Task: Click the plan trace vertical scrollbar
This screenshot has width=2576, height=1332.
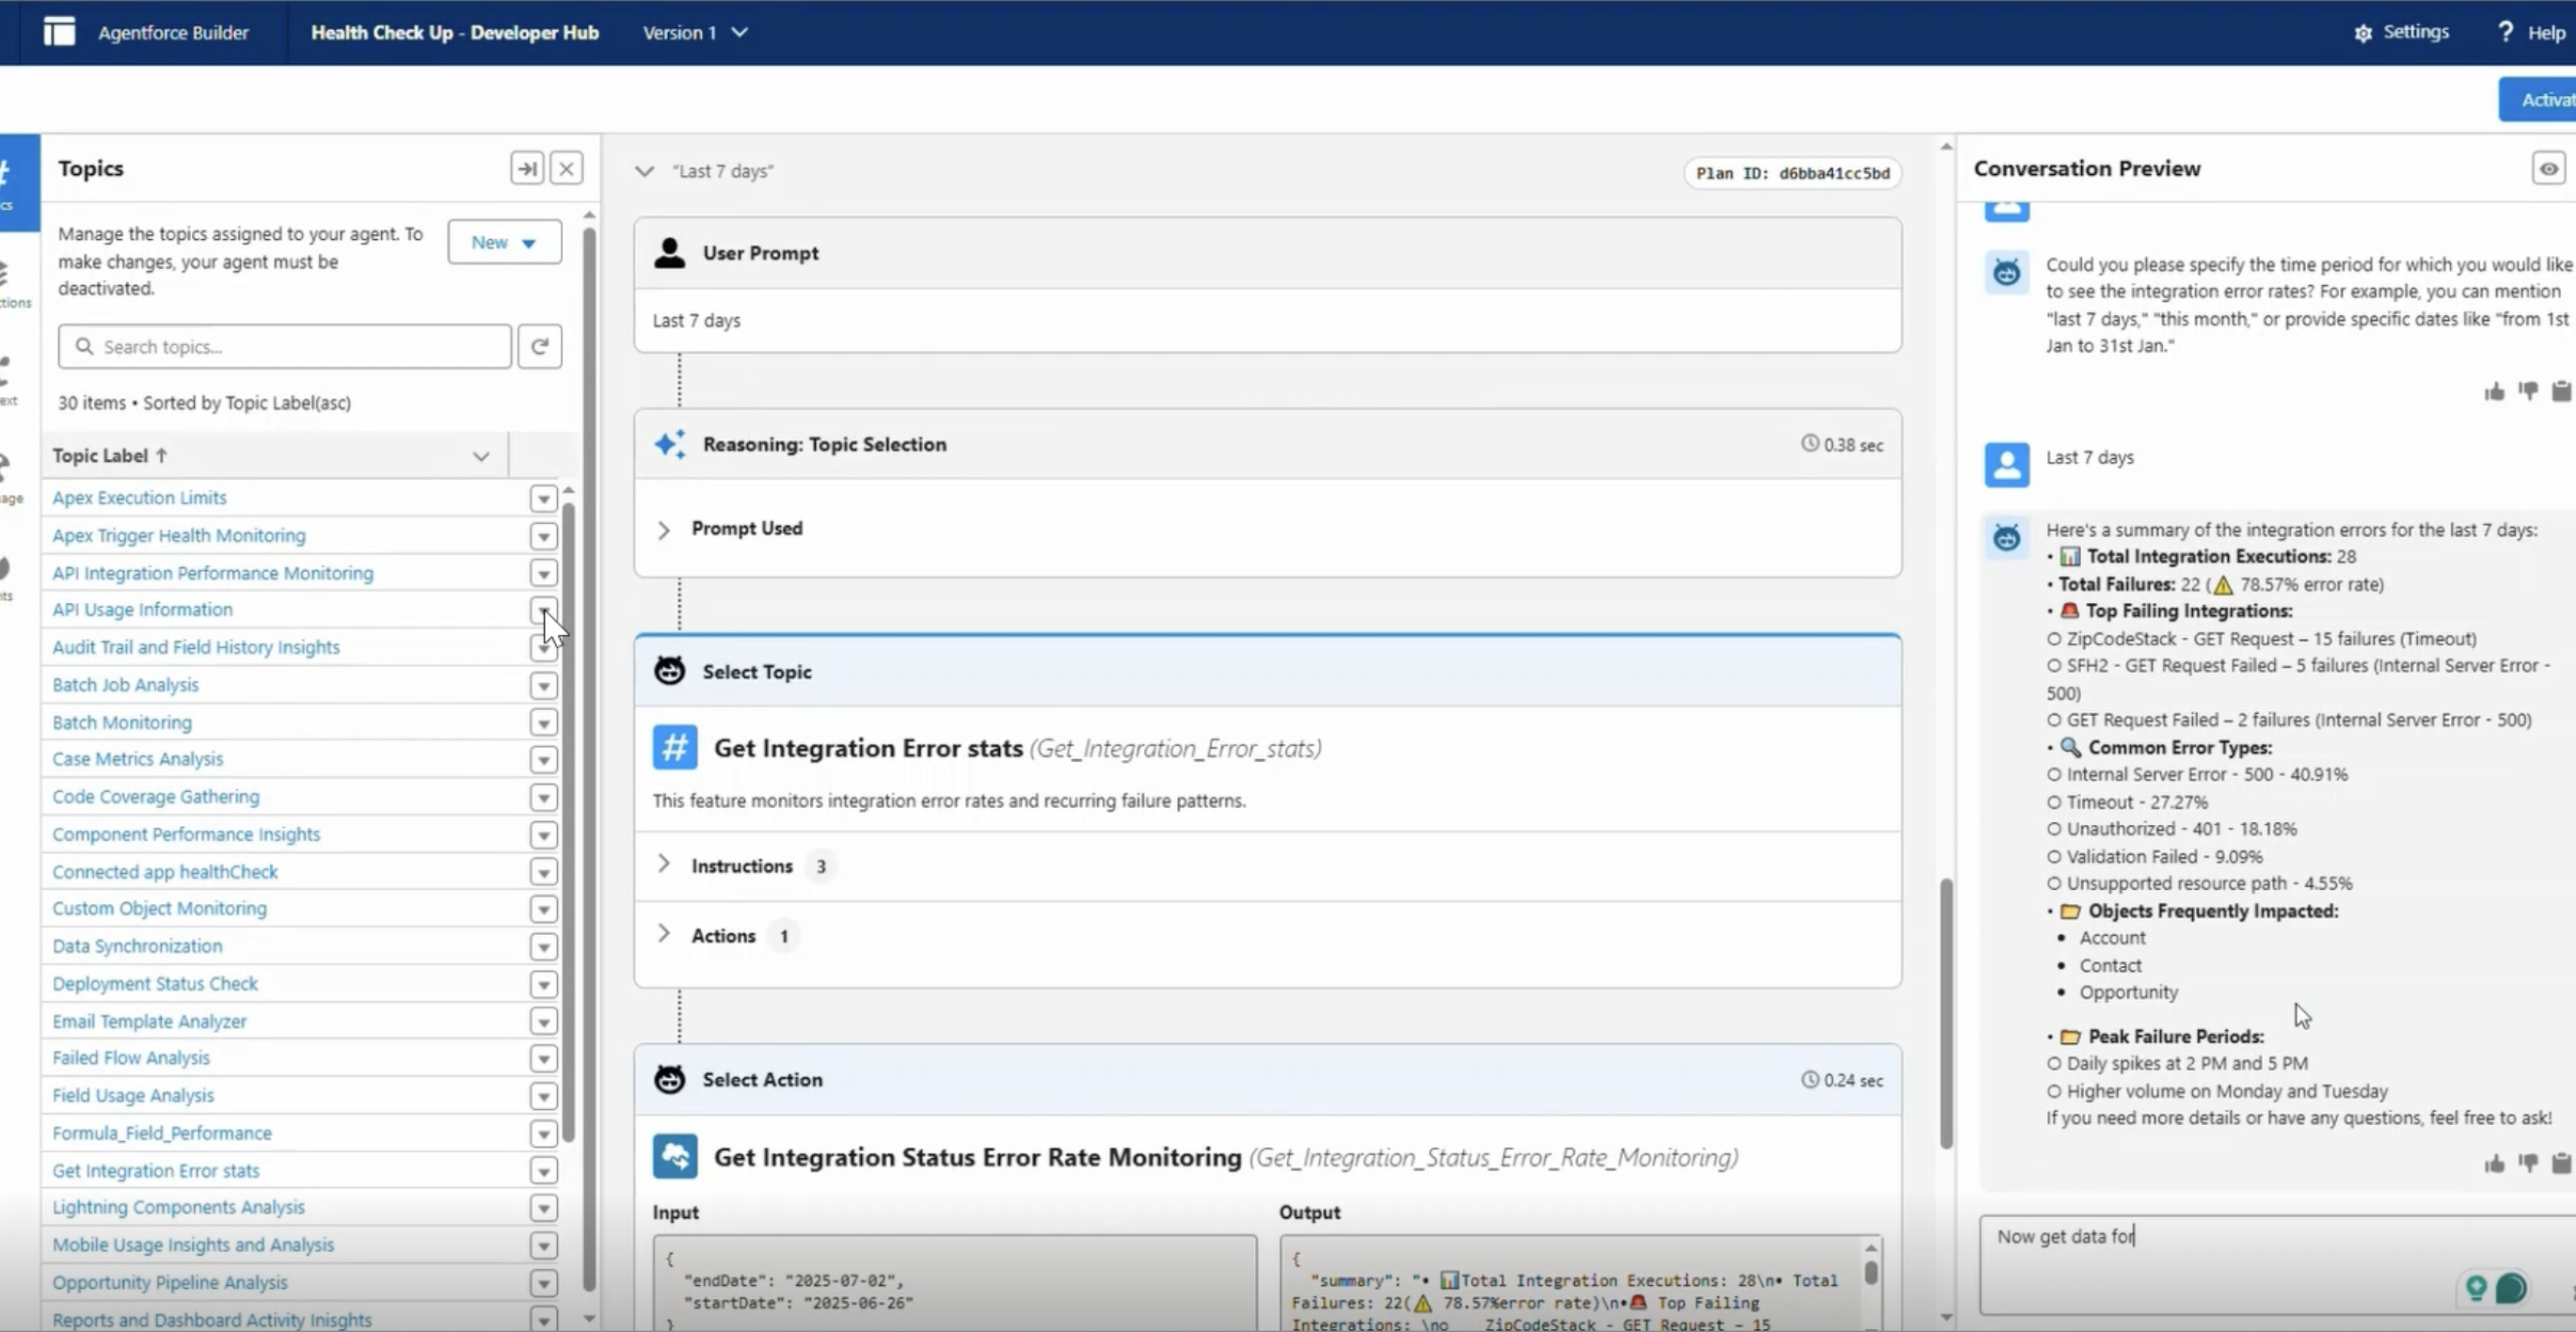Action: pos(1946,1012)
